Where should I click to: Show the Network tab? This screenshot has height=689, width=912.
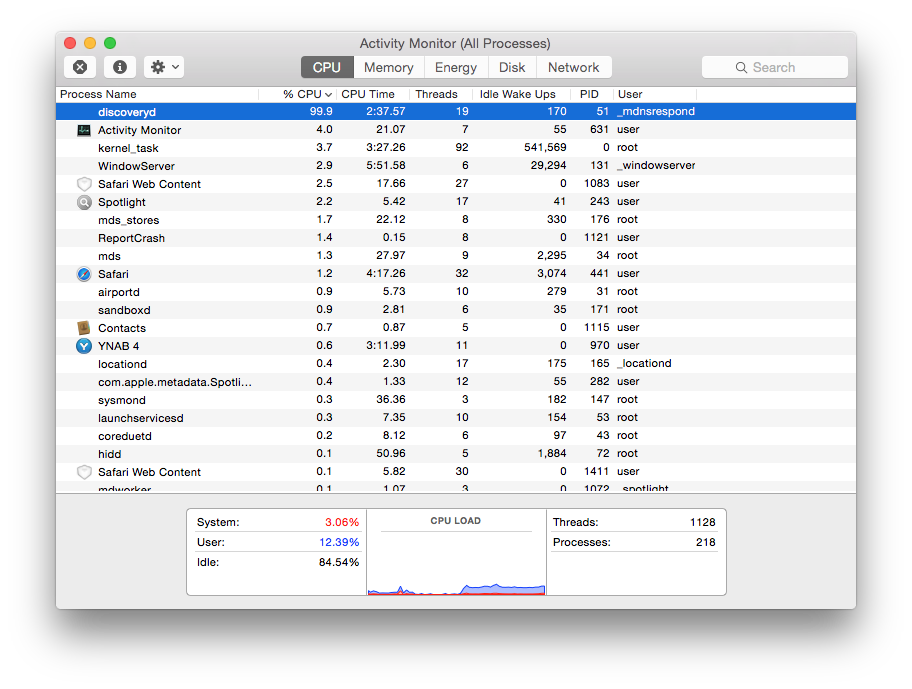[573, 67]
